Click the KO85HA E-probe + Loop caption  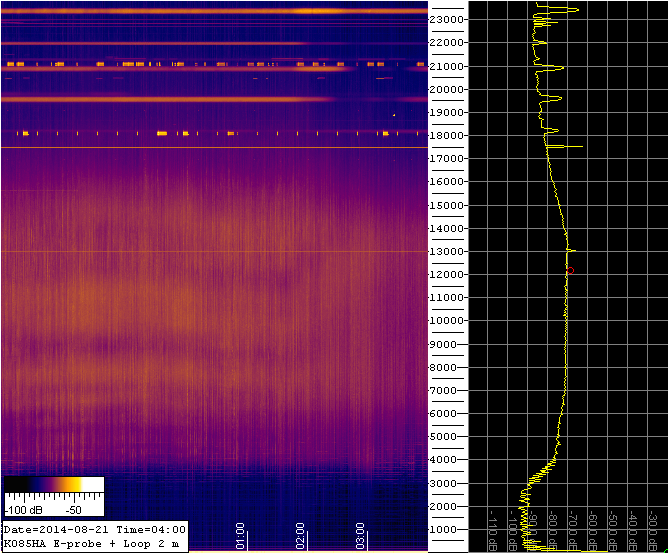(92, 544)
